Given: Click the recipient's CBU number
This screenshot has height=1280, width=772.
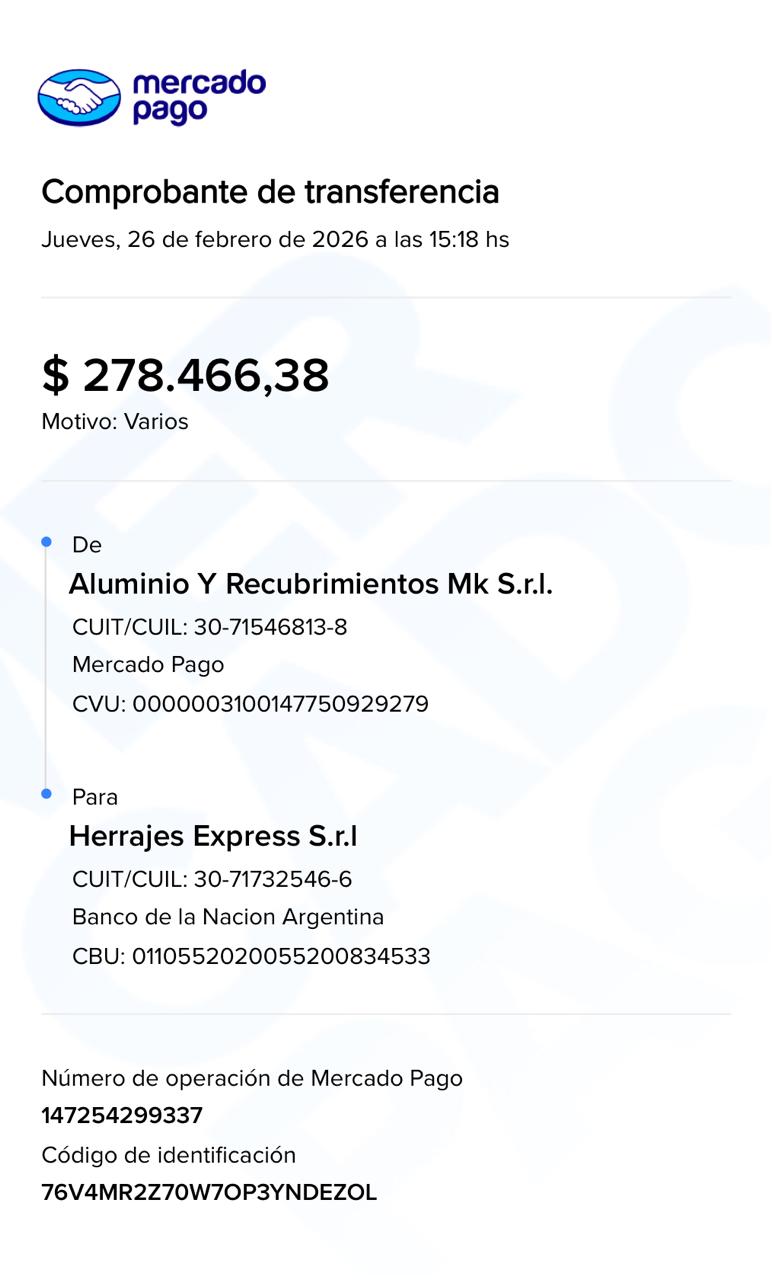Looking at the screenshot, I should tap(281, 956).
